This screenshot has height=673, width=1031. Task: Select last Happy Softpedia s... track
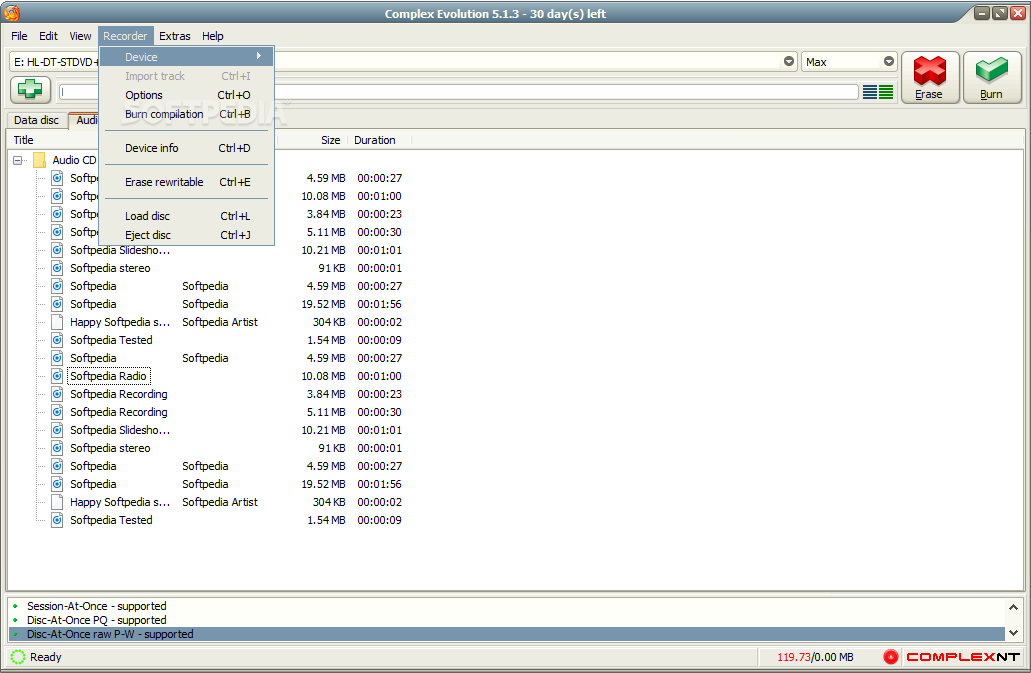[x=120, y=502]
